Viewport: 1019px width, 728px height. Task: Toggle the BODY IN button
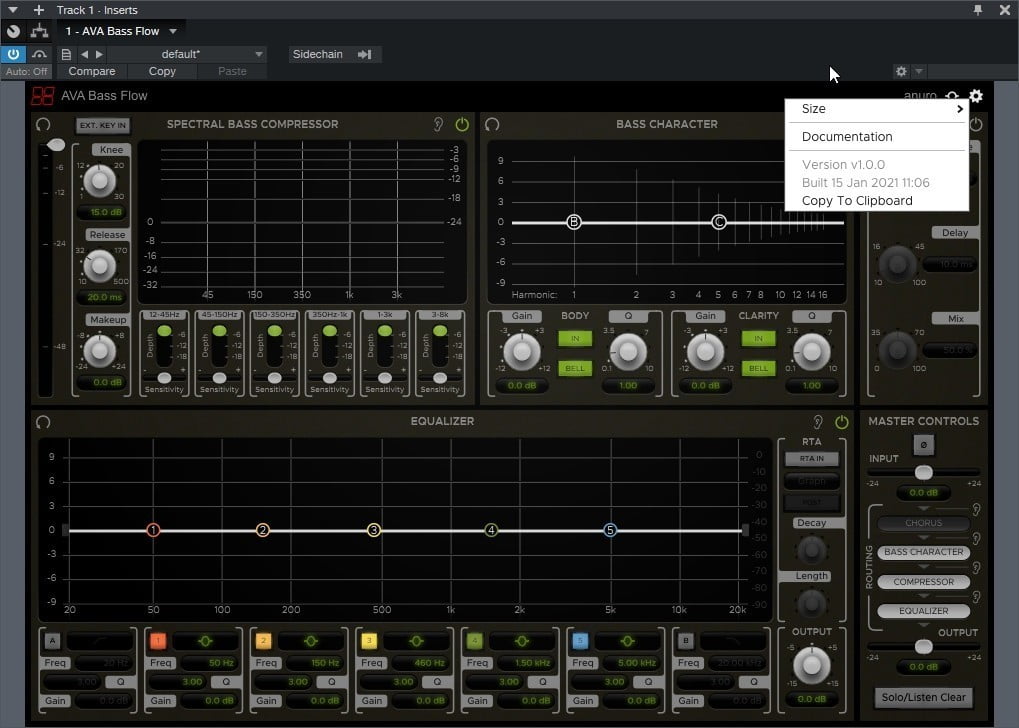(x=574, y=340)
